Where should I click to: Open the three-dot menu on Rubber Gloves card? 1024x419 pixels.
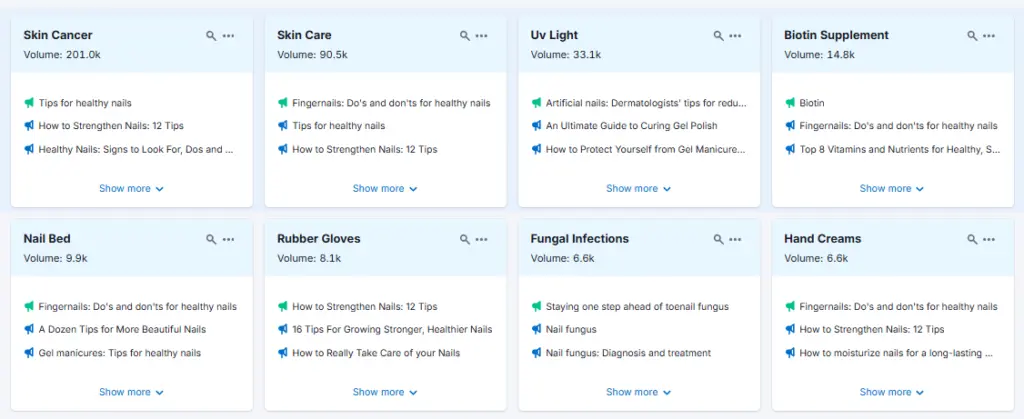tap(482, 240)
